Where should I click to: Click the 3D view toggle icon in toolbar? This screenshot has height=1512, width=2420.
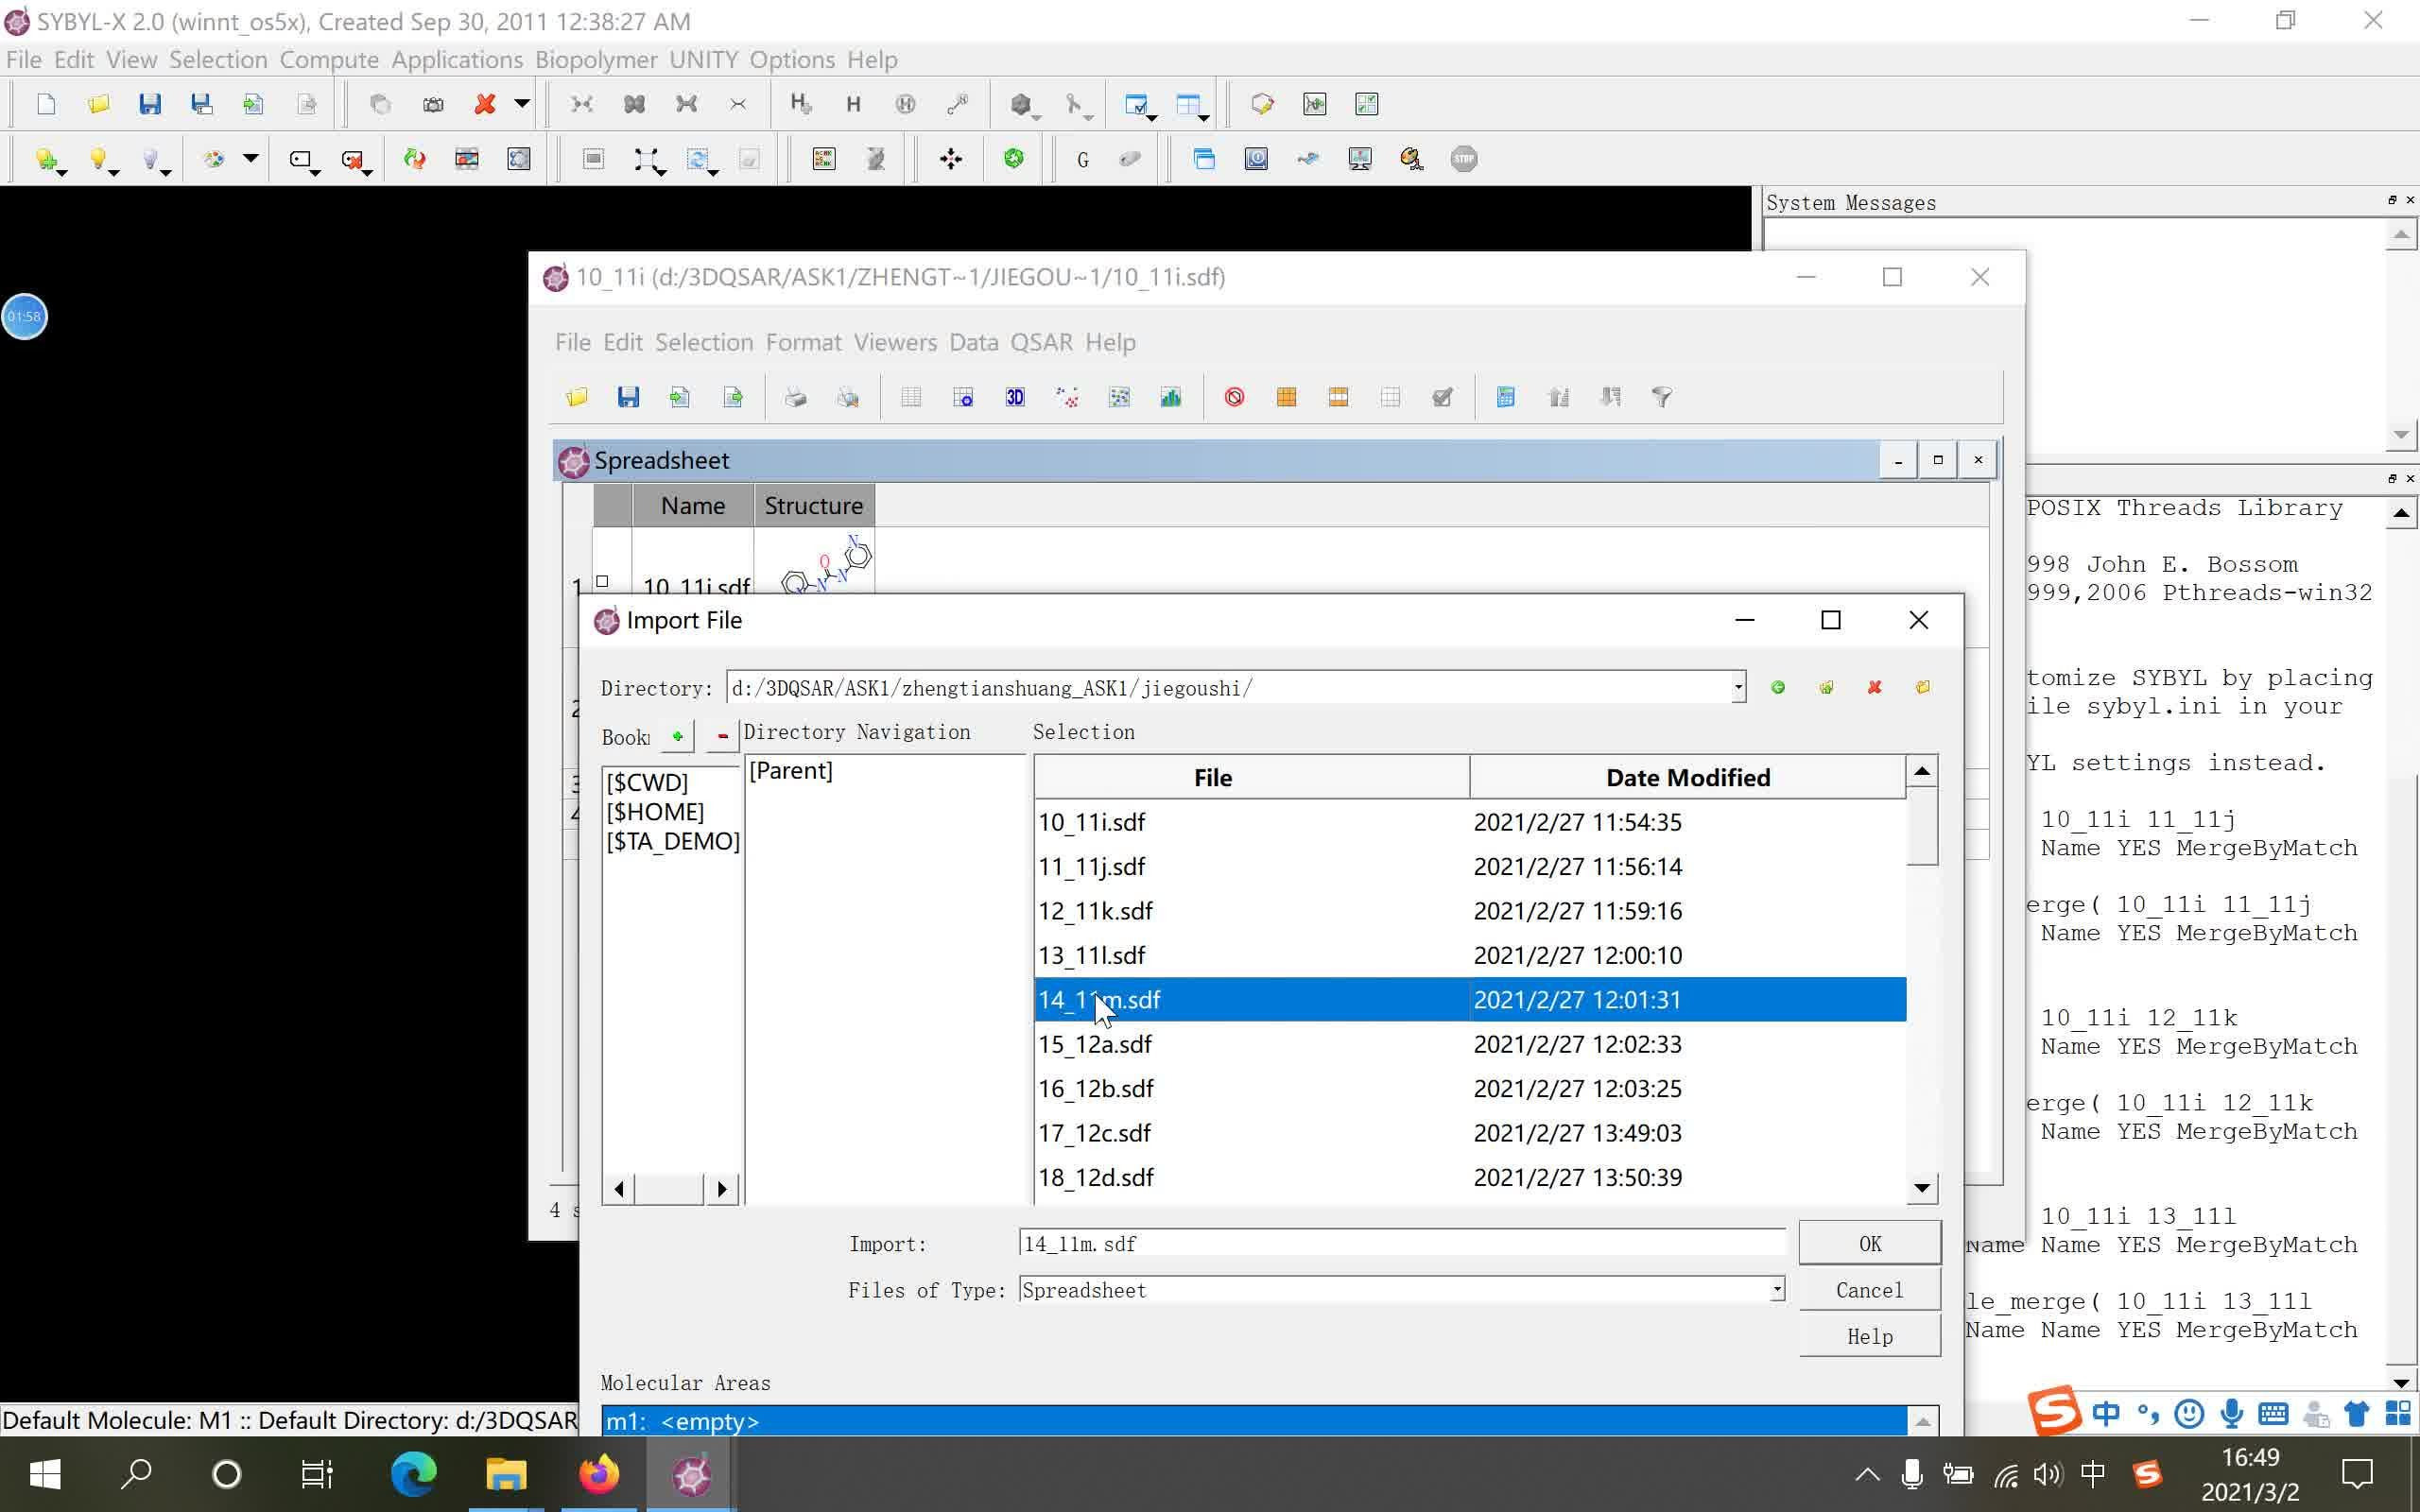[x=1012, y=397]
